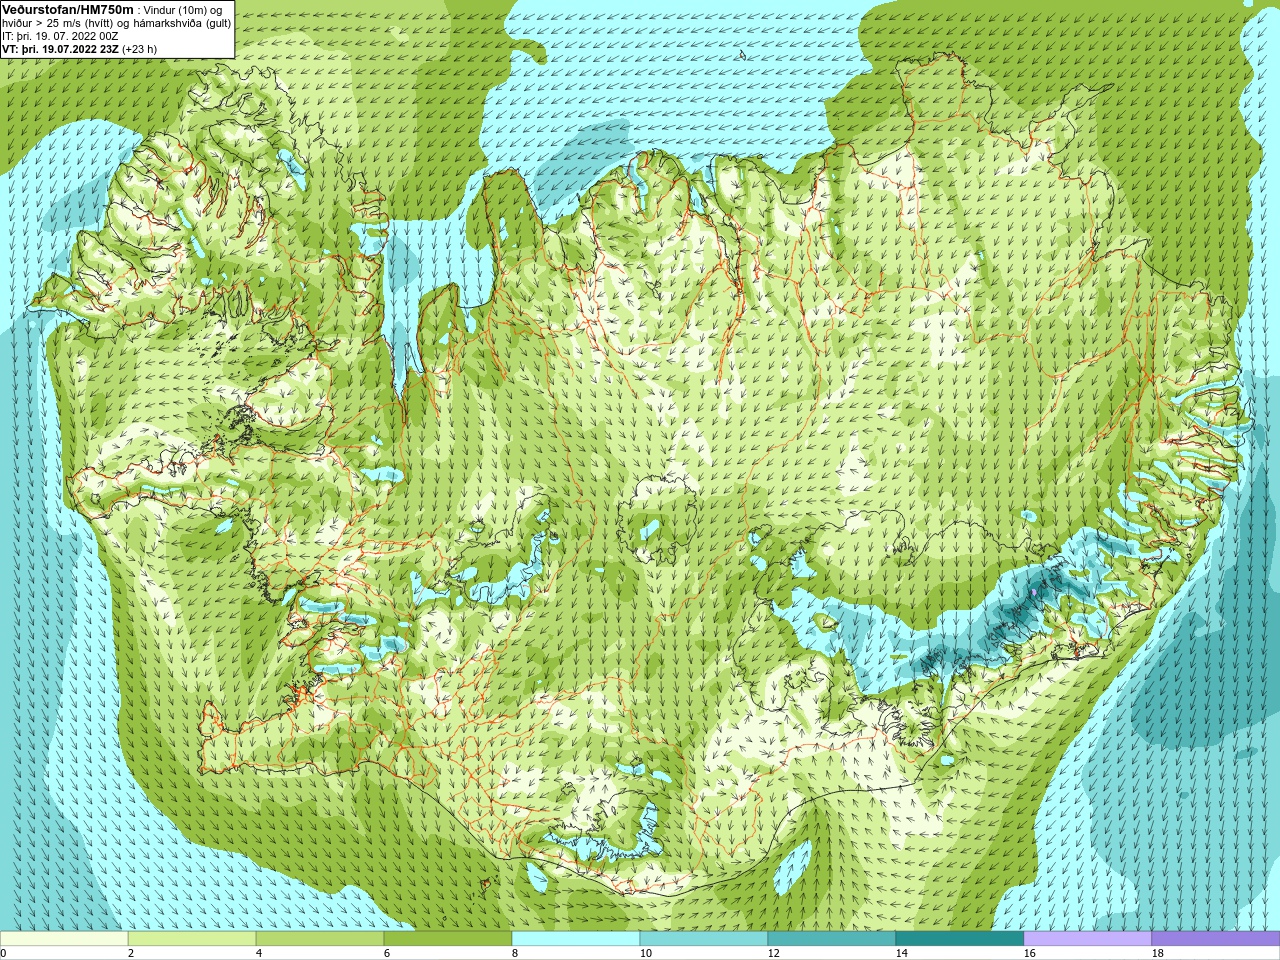Click the lavender 16–18 m/s legend swatch
This screenshot has height=960, width=1280.
(x=1088, y=939)
